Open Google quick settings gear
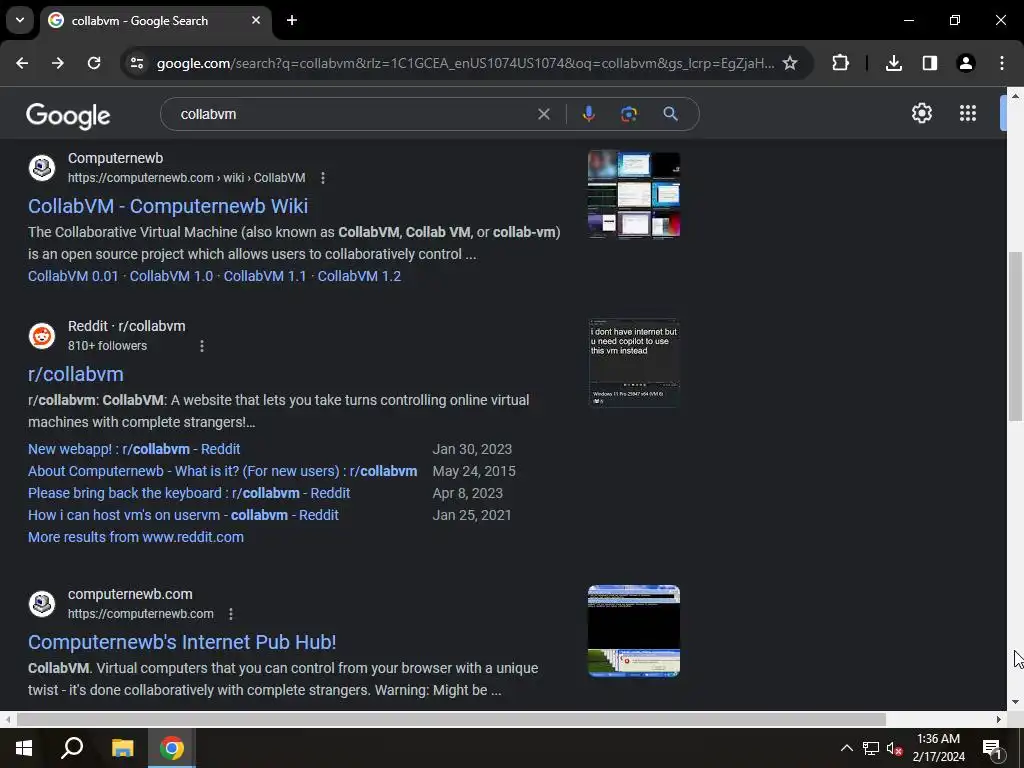The image size is (1024, 768). [921, 113]
